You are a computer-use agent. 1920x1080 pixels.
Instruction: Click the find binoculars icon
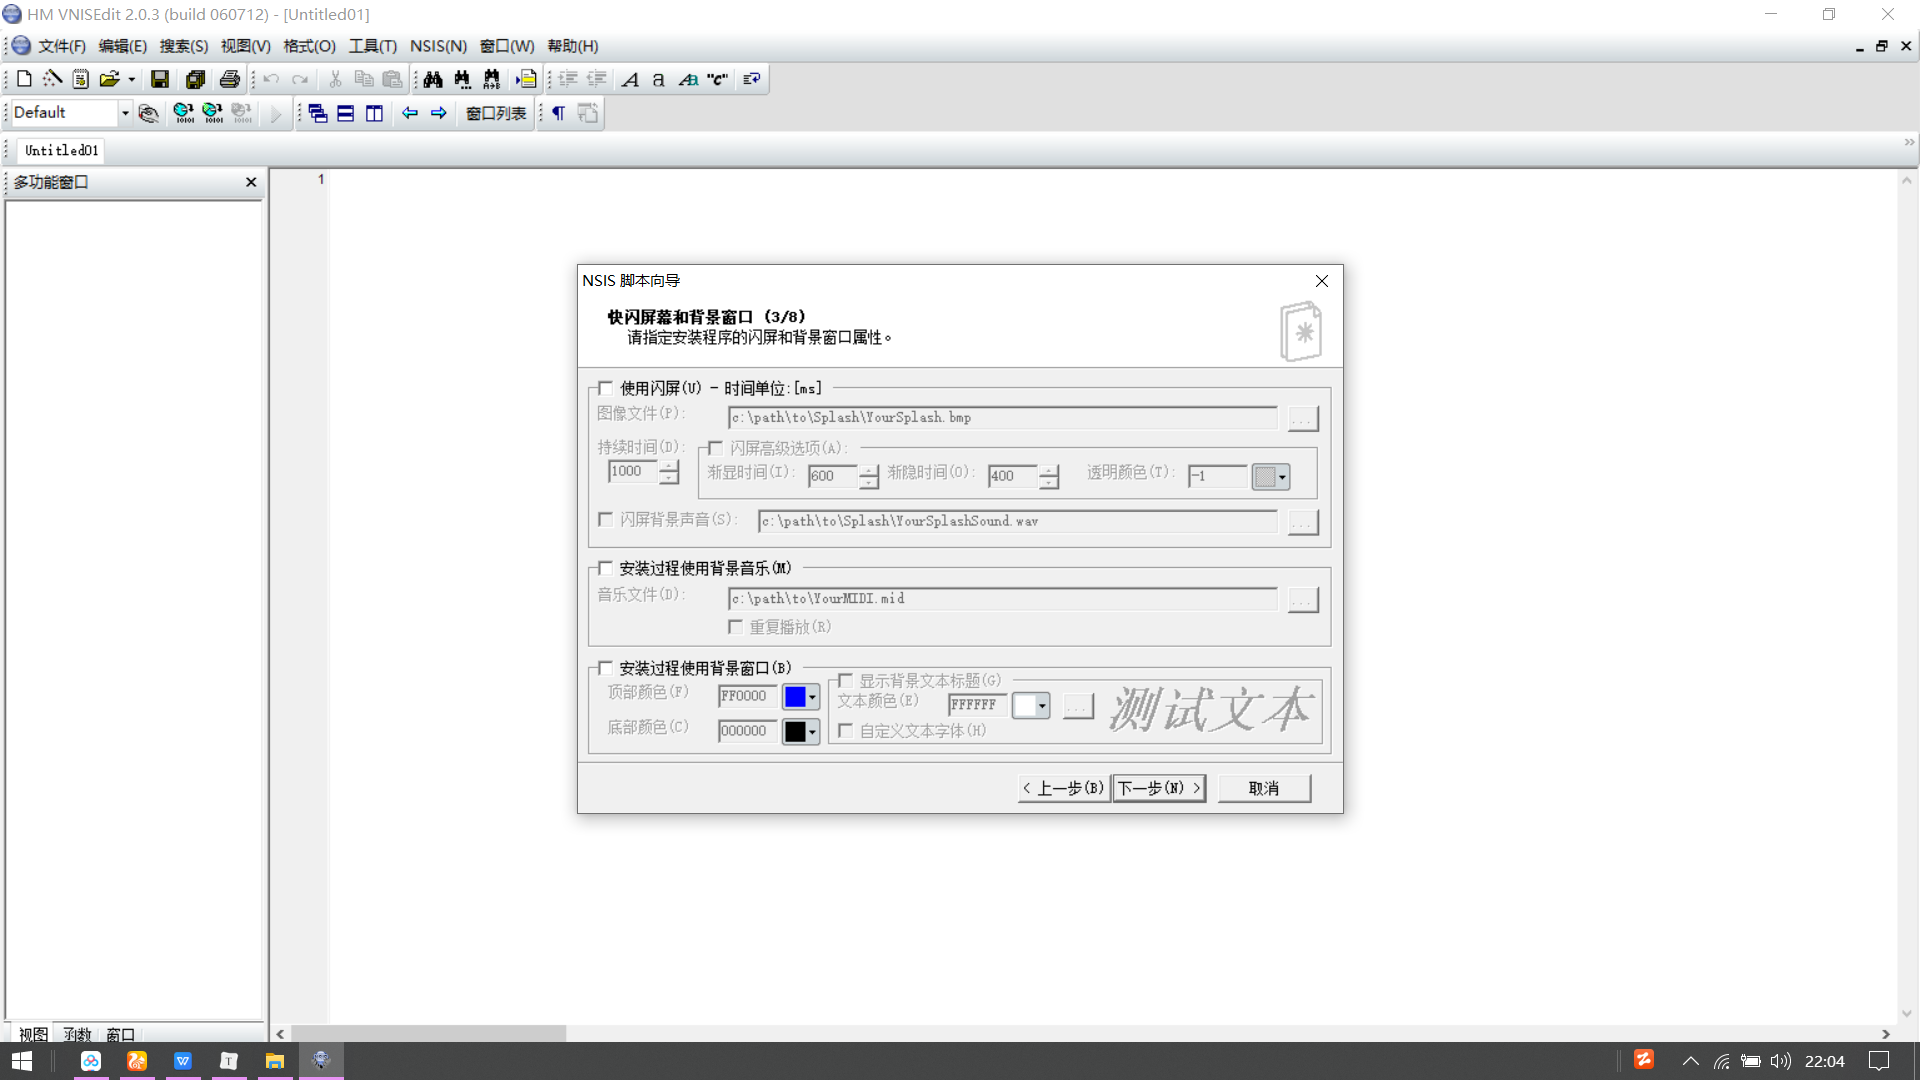tap(433, 79)
